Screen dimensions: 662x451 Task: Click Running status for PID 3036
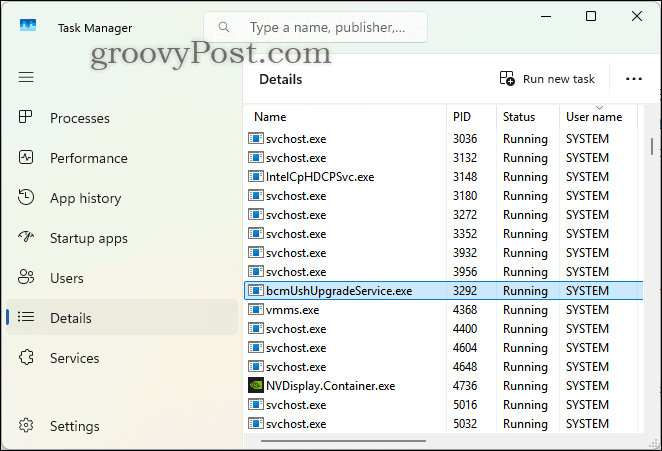tap(525, 139)
